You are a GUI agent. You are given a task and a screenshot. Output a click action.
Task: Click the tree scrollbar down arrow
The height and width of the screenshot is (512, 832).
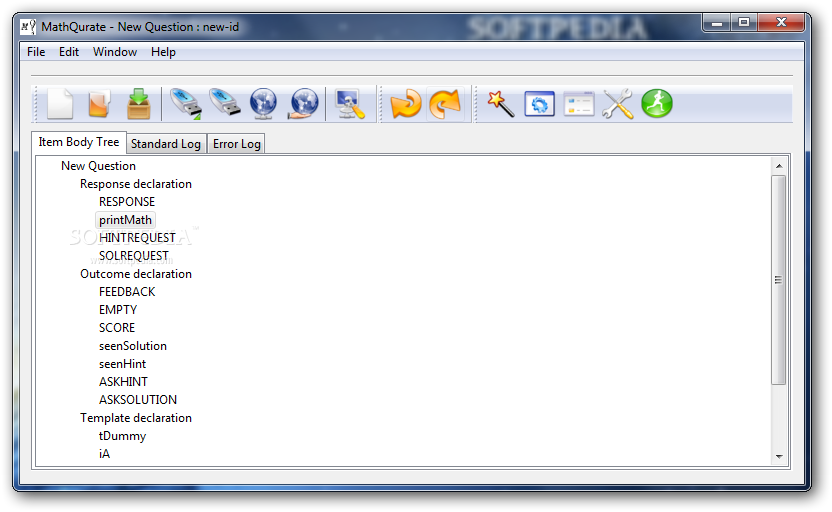(779, 456)
